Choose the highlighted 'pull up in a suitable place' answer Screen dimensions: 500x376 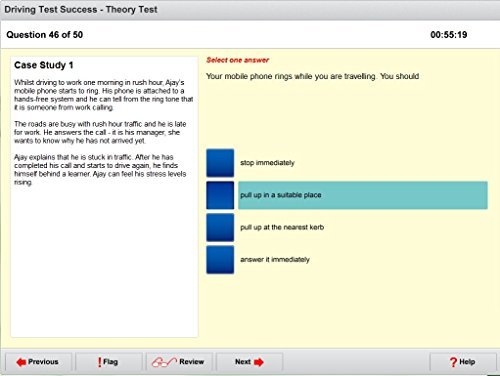(363, 195)
